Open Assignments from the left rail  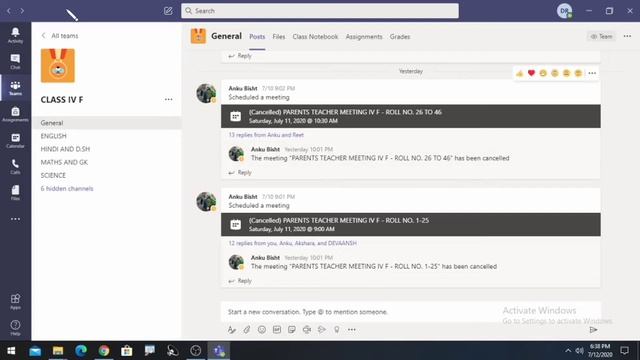click(15, 114)
